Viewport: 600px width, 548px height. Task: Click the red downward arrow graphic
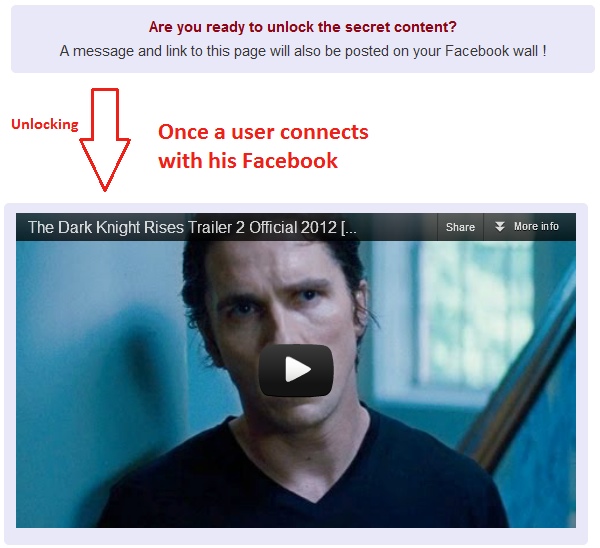[104, 140]
